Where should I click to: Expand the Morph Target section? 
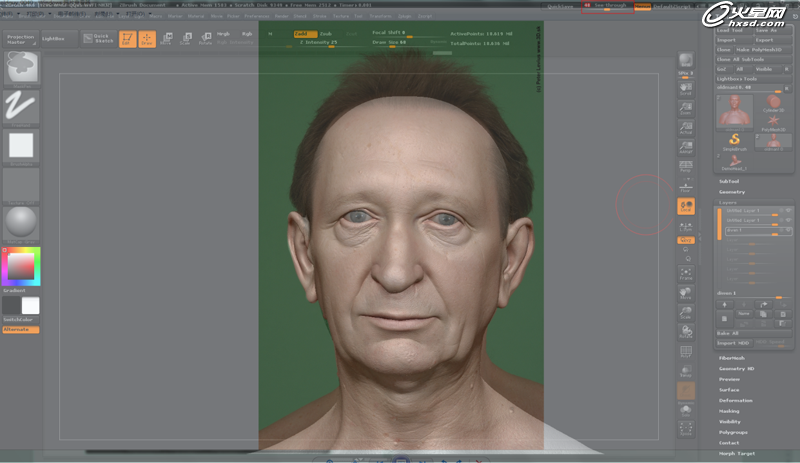pos(737,454)
